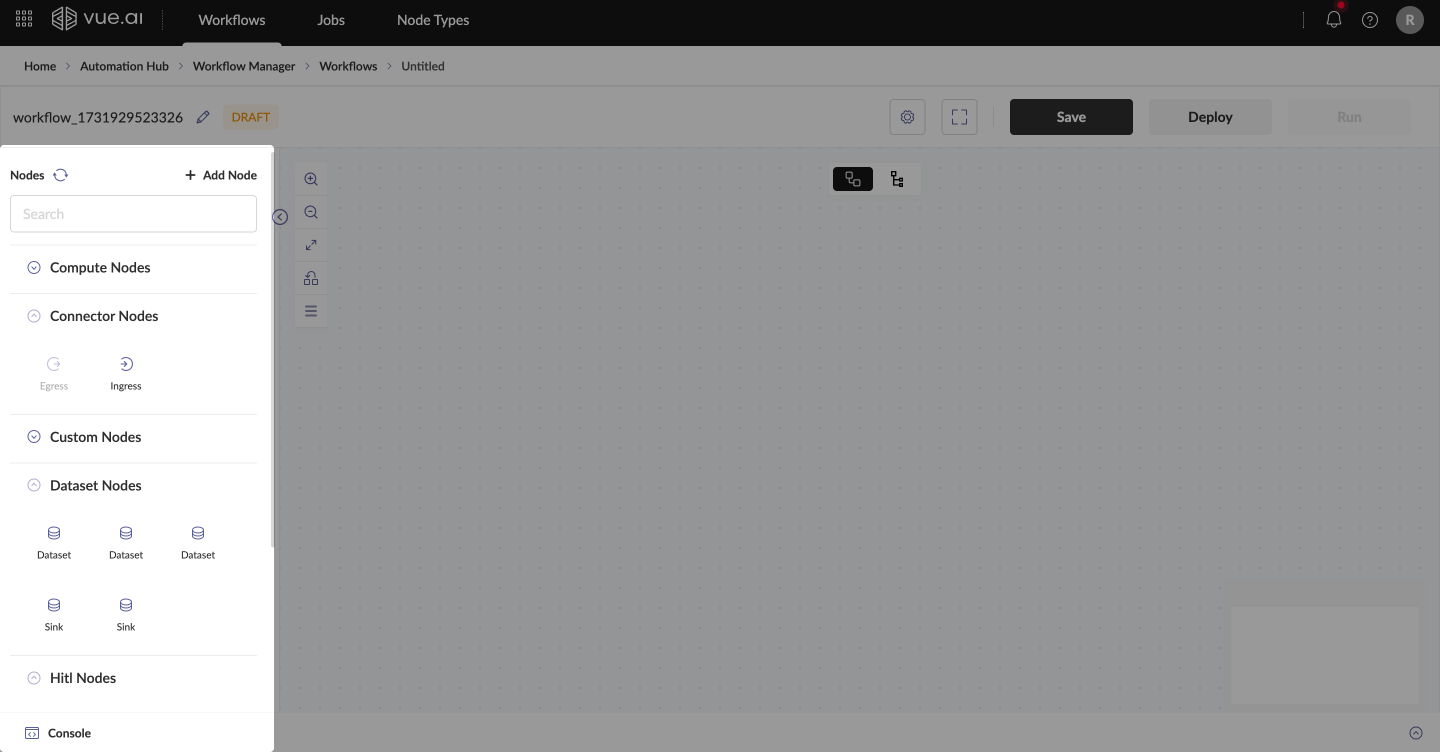Viewport: 1440px width, 752px height.
Task: Click the fullscreen canvas icon
Action: click(x=959, y=117)
